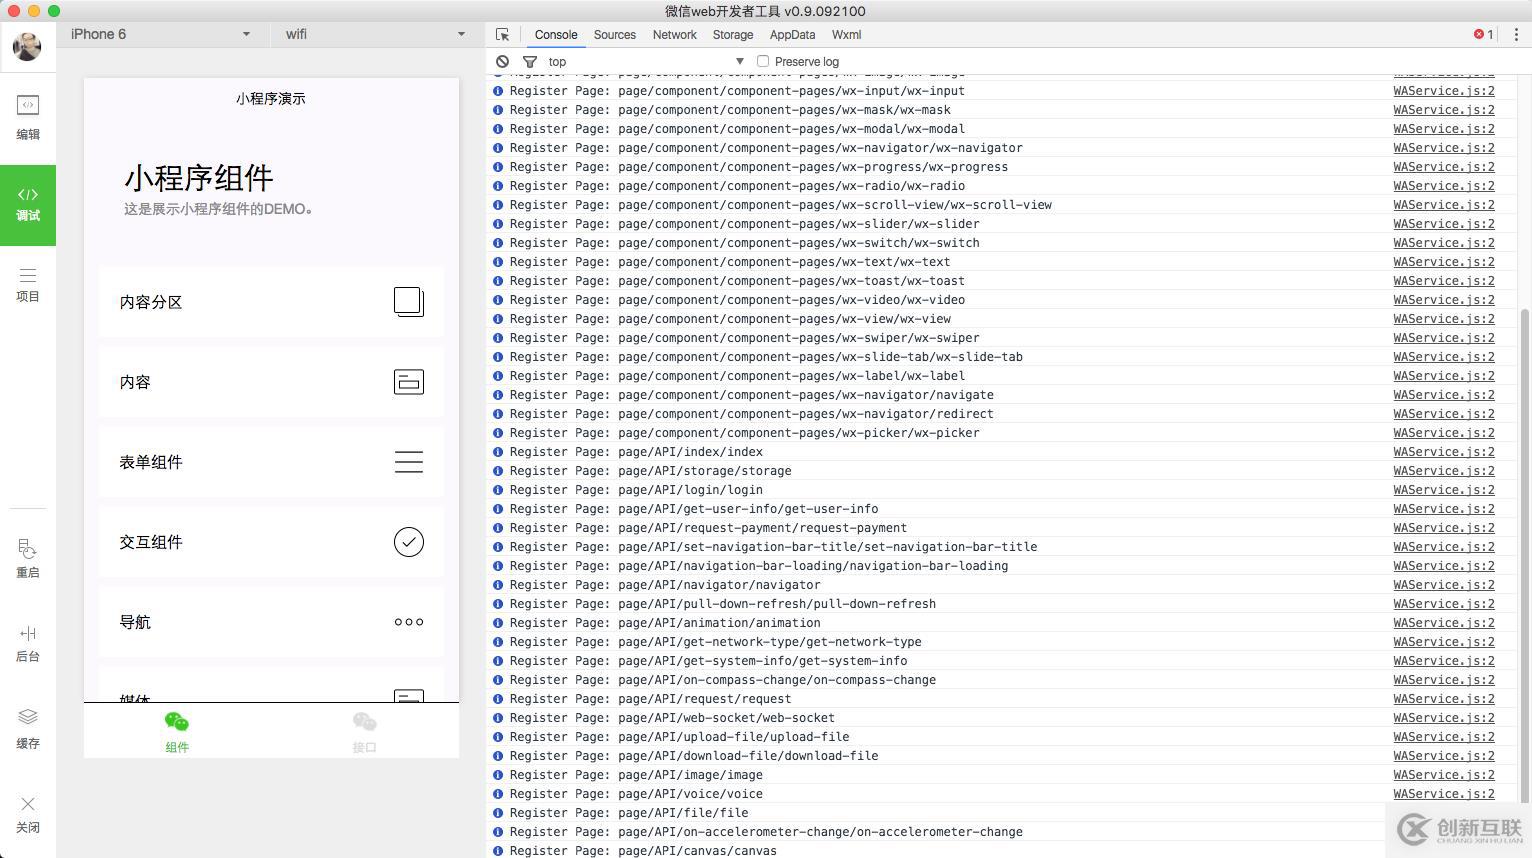Open WAService.js:2 link on login/login row
This screenshot has width=1532, height=858.
pyautogui.click(x=1444, y=490)
